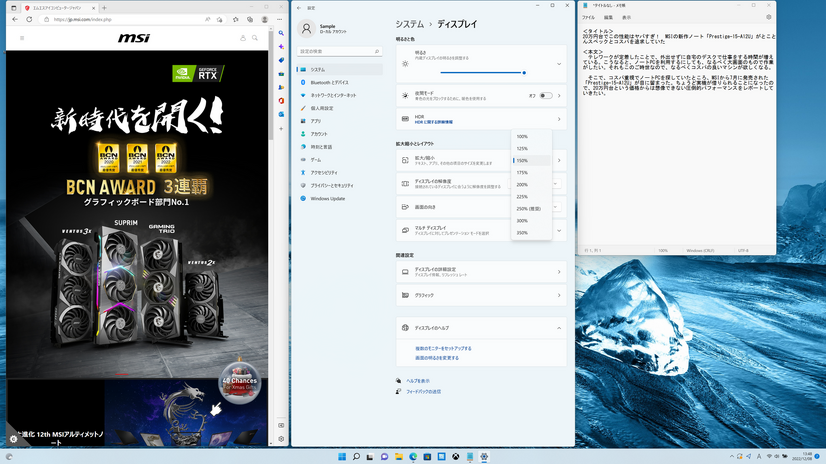
Task: Open a new Edge tab
Action: 104,8
